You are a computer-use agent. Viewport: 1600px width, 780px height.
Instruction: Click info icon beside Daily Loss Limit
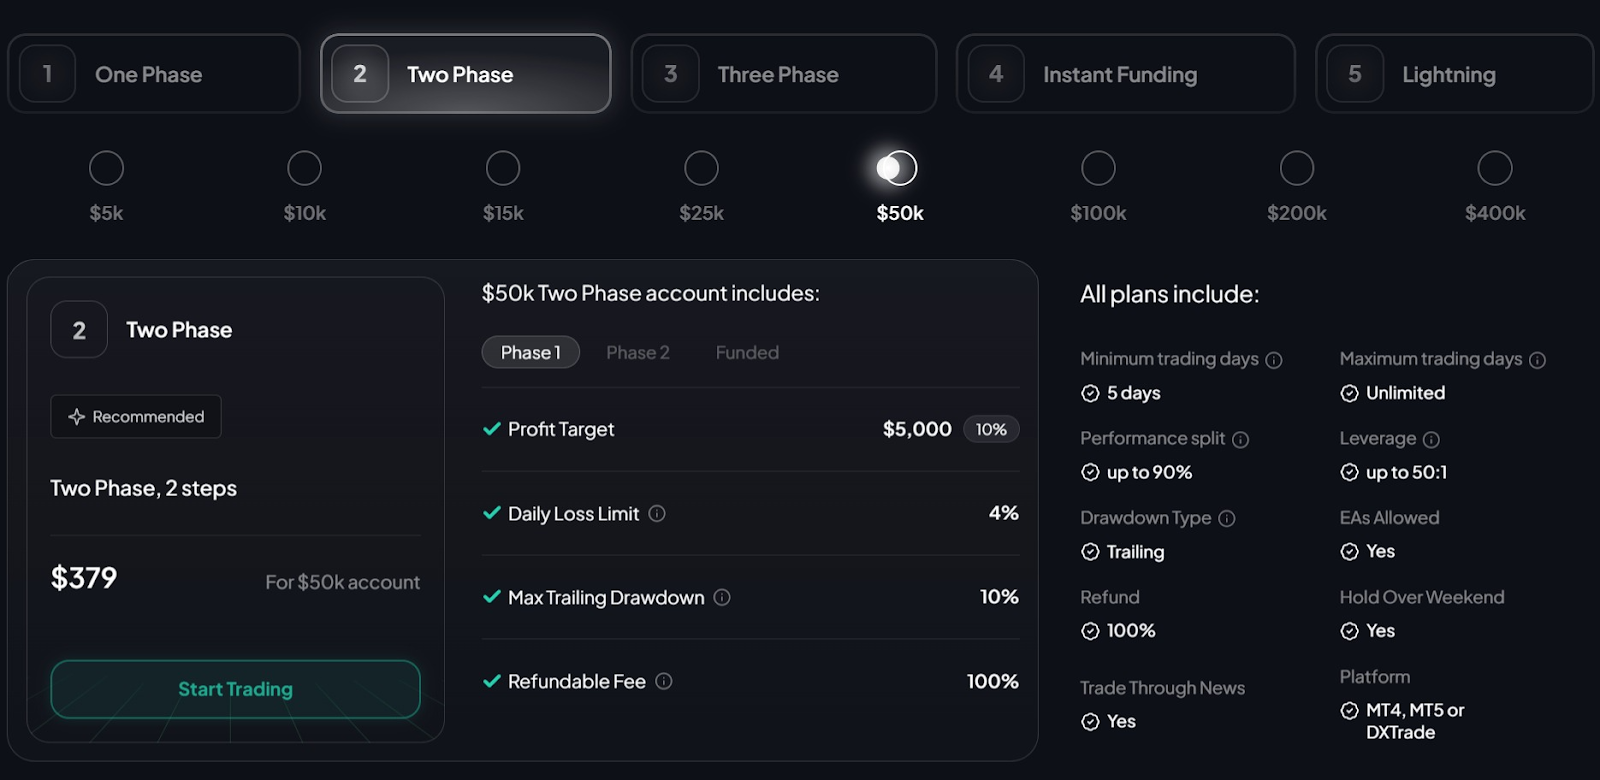[657, 513]
